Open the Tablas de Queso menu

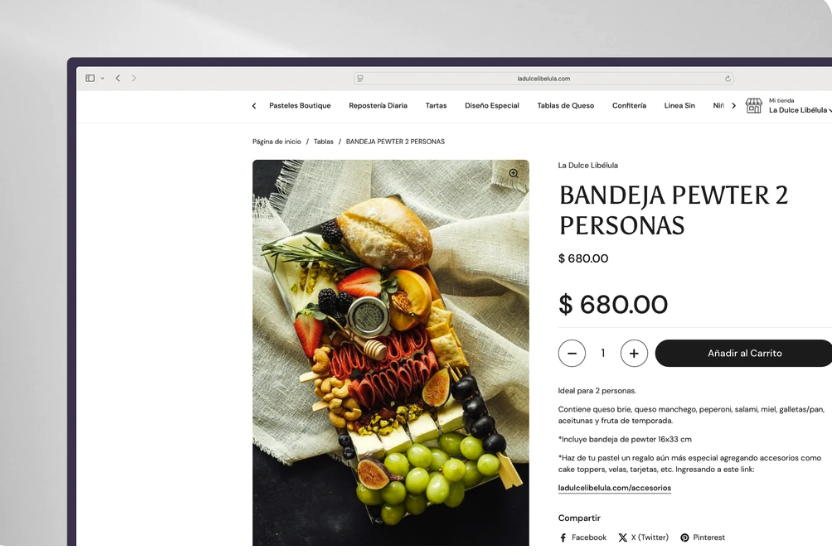[x=565, y=106]
